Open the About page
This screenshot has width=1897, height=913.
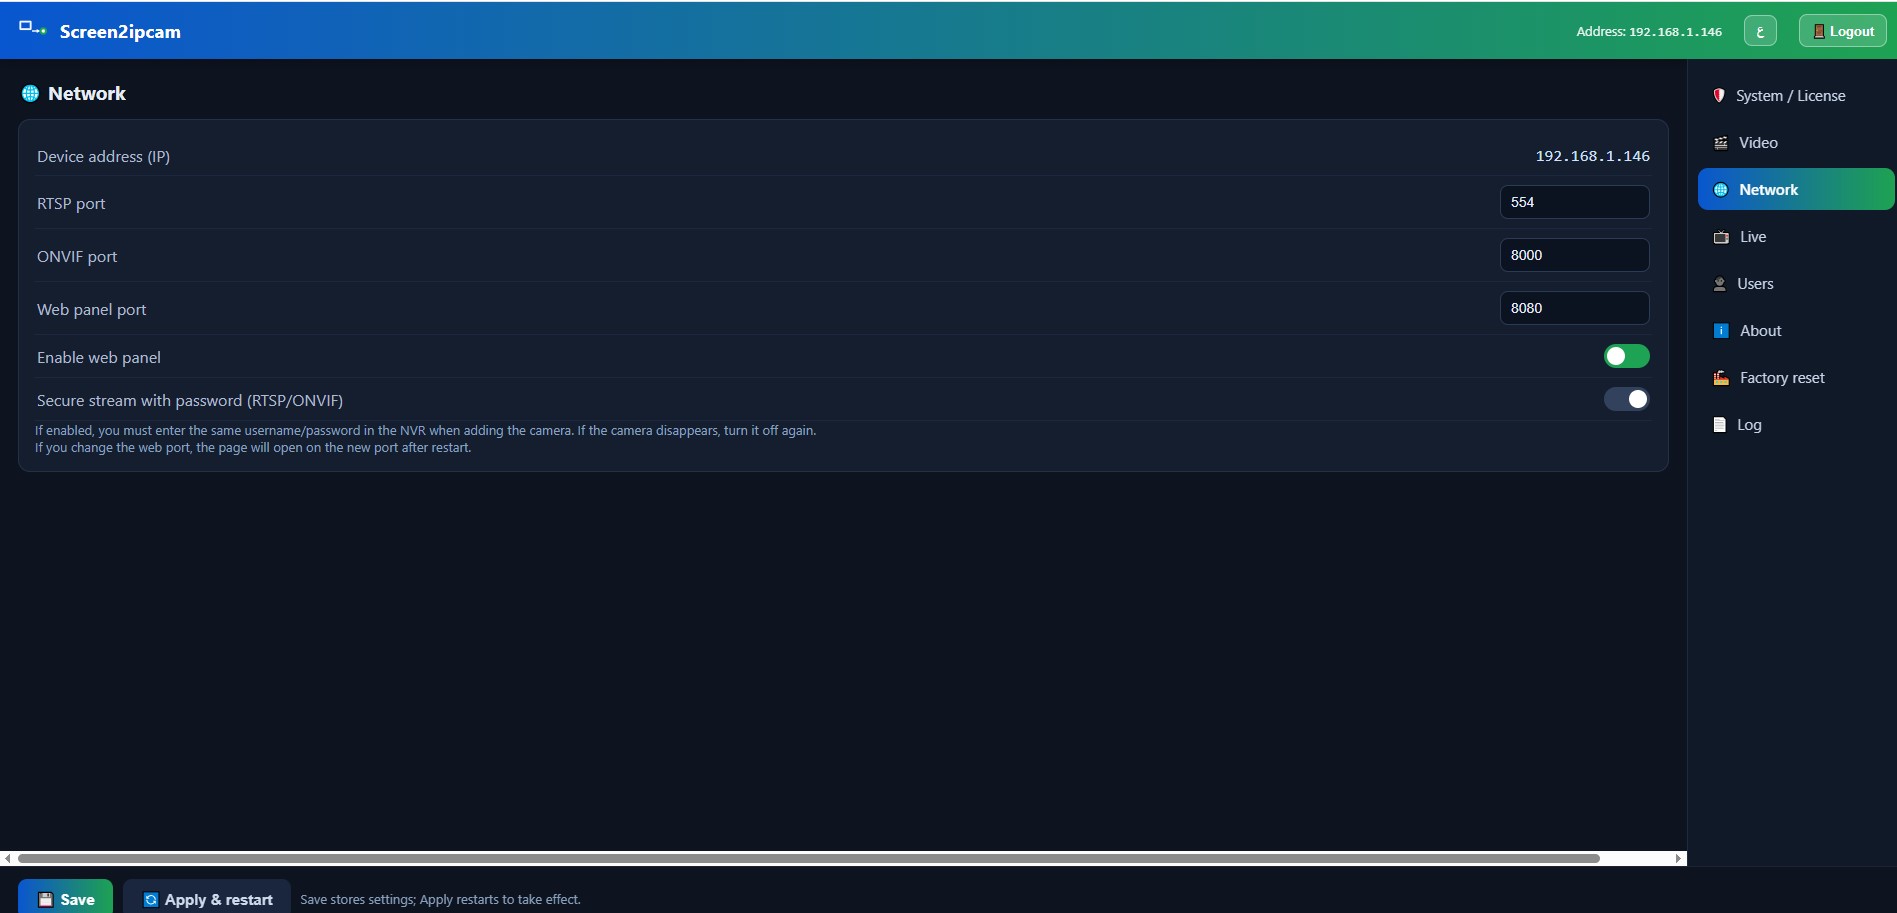[1796, 331]
